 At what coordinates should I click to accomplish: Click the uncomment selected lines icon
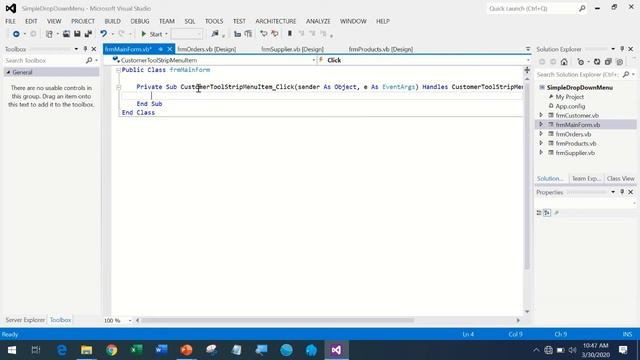[275, 34]
